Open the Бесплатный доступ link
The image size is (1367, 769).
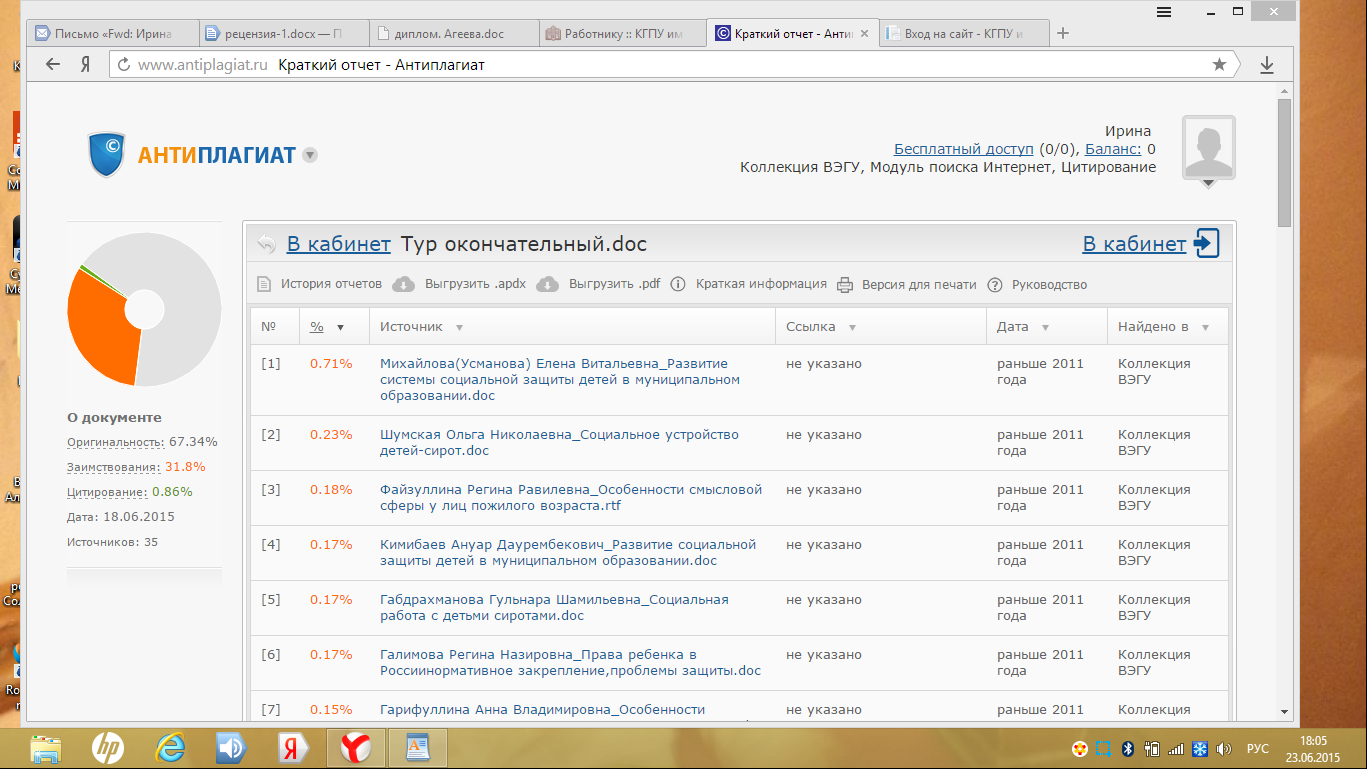(x=963, y=149)
